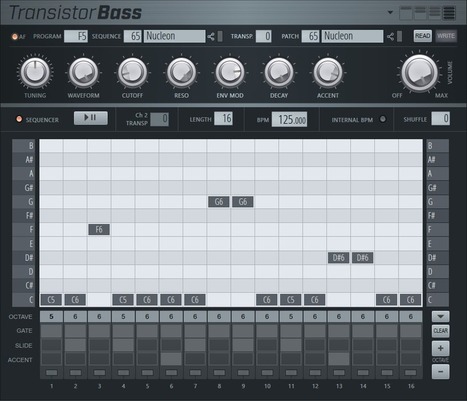This screenshot has width=467, height=401.
Task: Click the READ button
Action: coord(423,36)
